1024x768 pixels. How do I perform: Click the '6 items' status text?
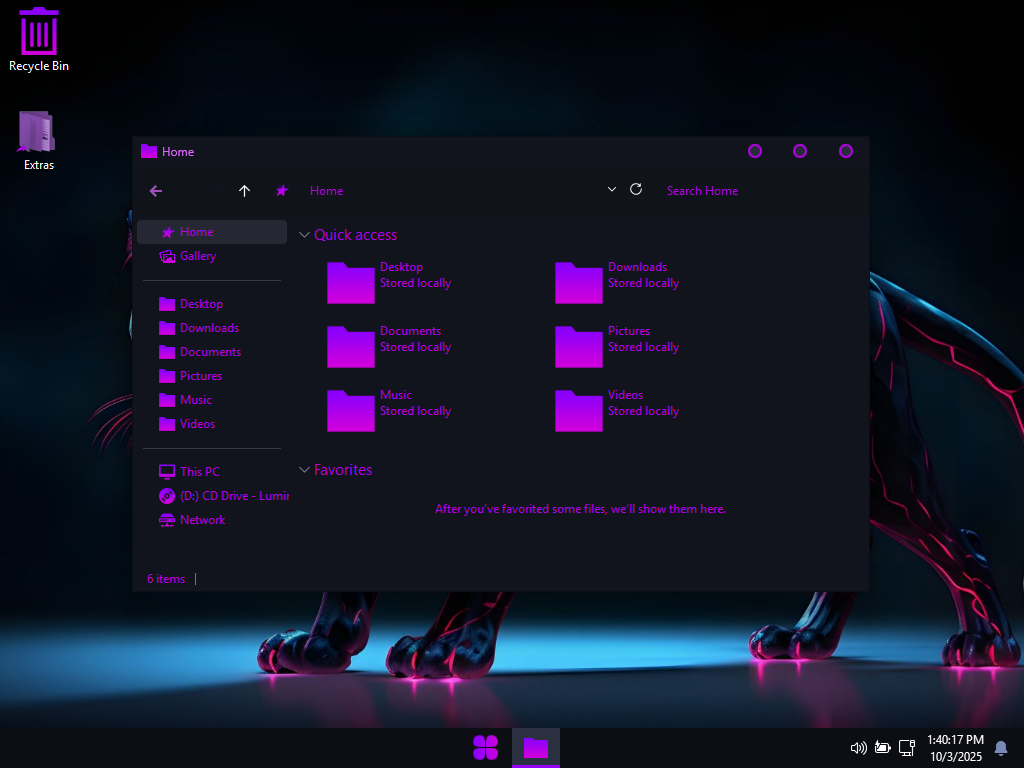166,579
